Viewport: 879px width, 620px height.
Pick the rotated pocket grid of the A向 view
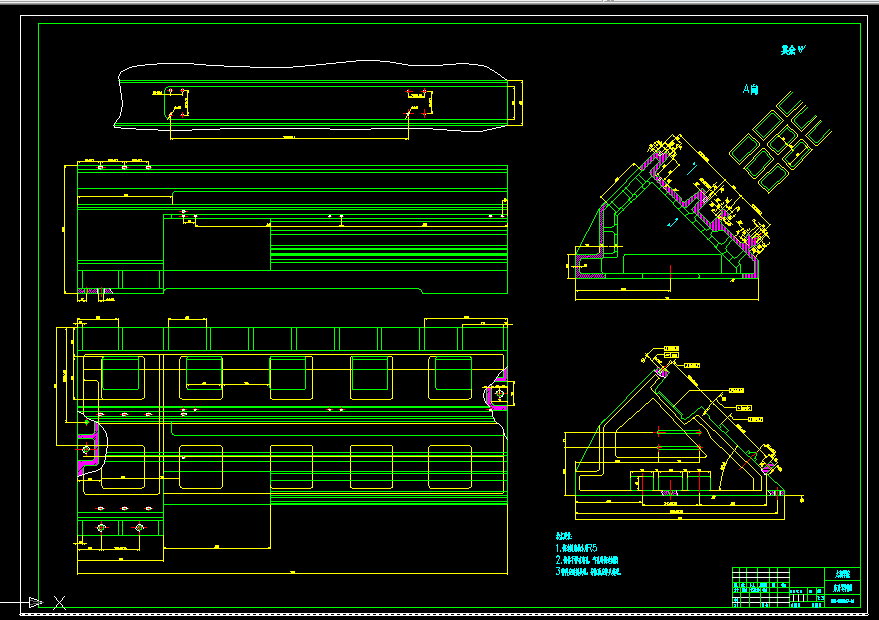780,142
